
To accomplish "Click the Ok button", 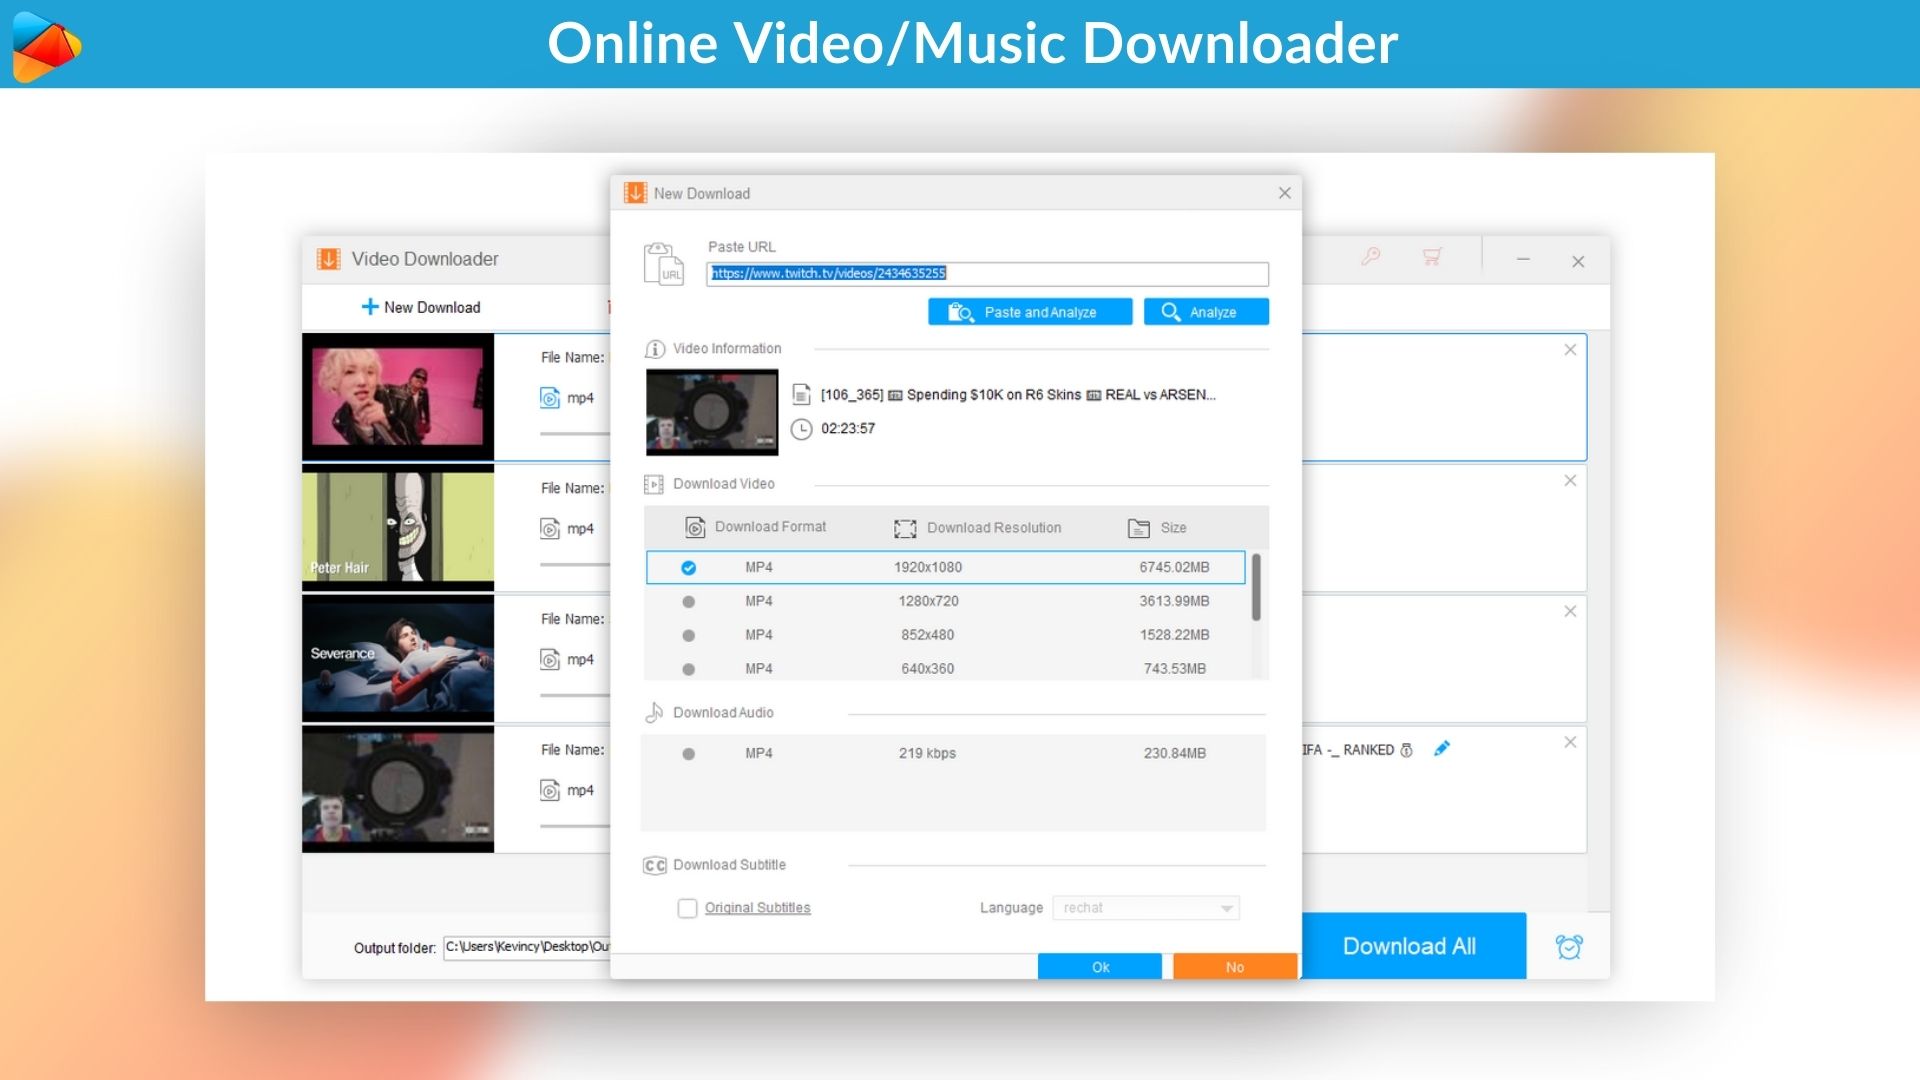I will tap(1099, 967).
